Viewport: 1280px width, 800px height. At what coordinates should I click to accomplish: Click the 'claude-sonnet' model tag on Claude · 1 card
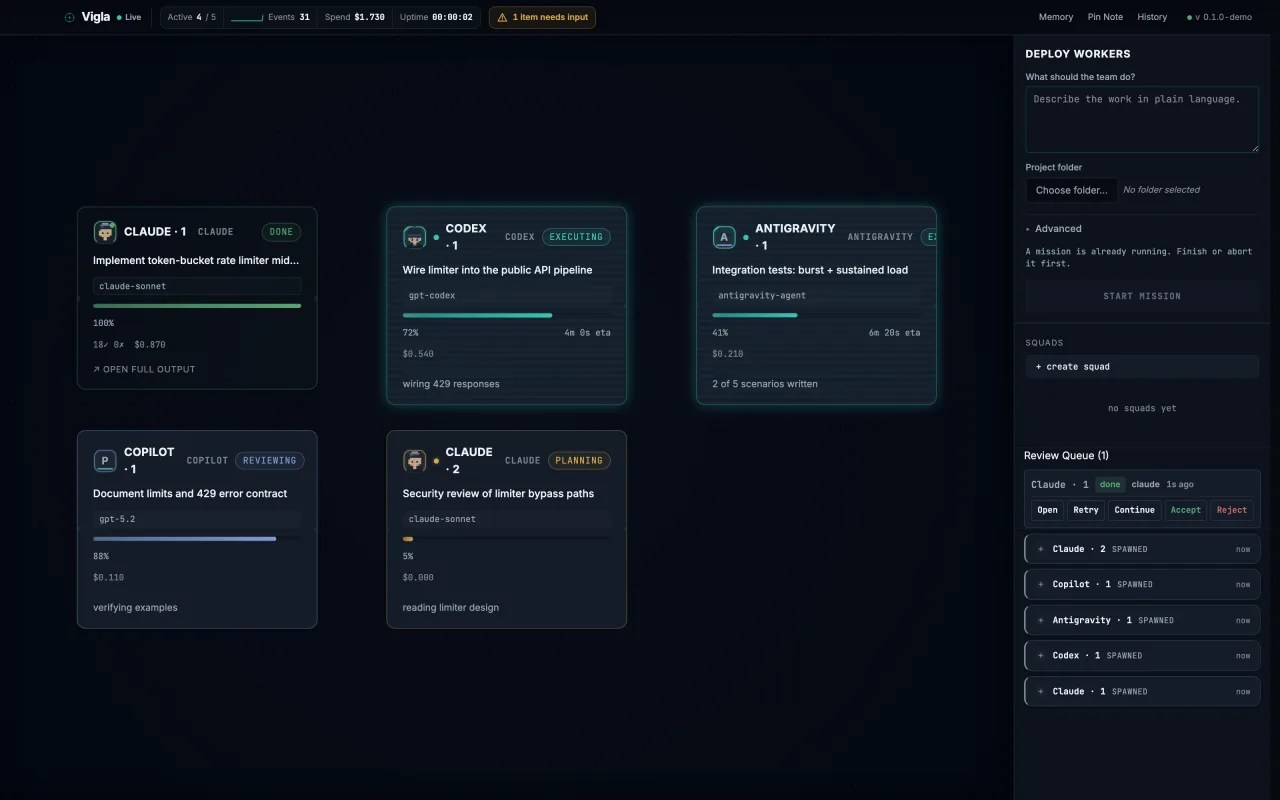(x=197, y=286)
